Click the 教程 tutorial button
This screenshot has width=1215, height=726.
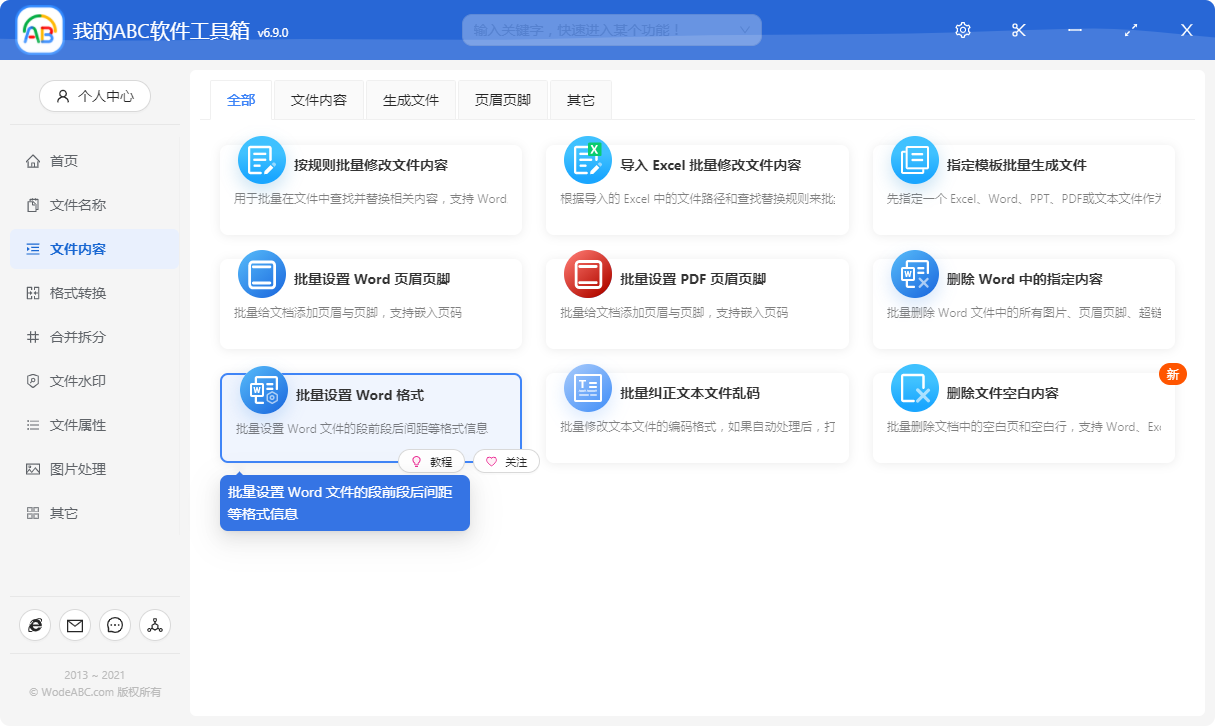click(x=431, y=461)
